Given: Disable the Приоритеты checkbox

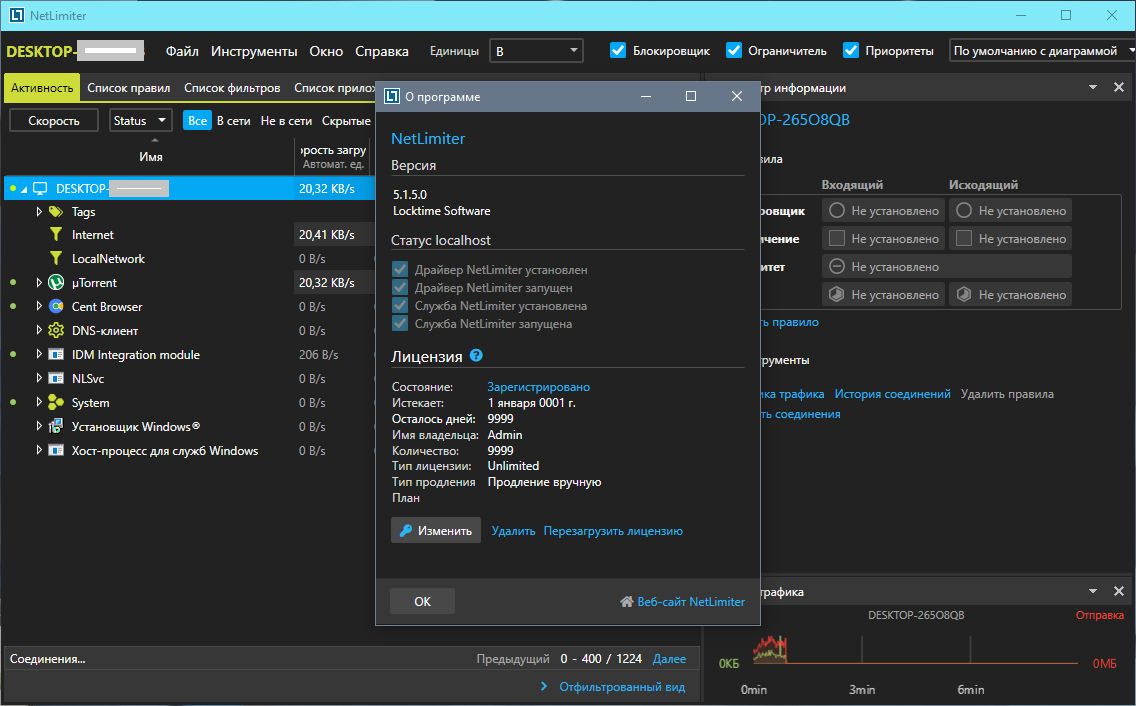Looking at the screenshot, I should (x=851, y=51).
